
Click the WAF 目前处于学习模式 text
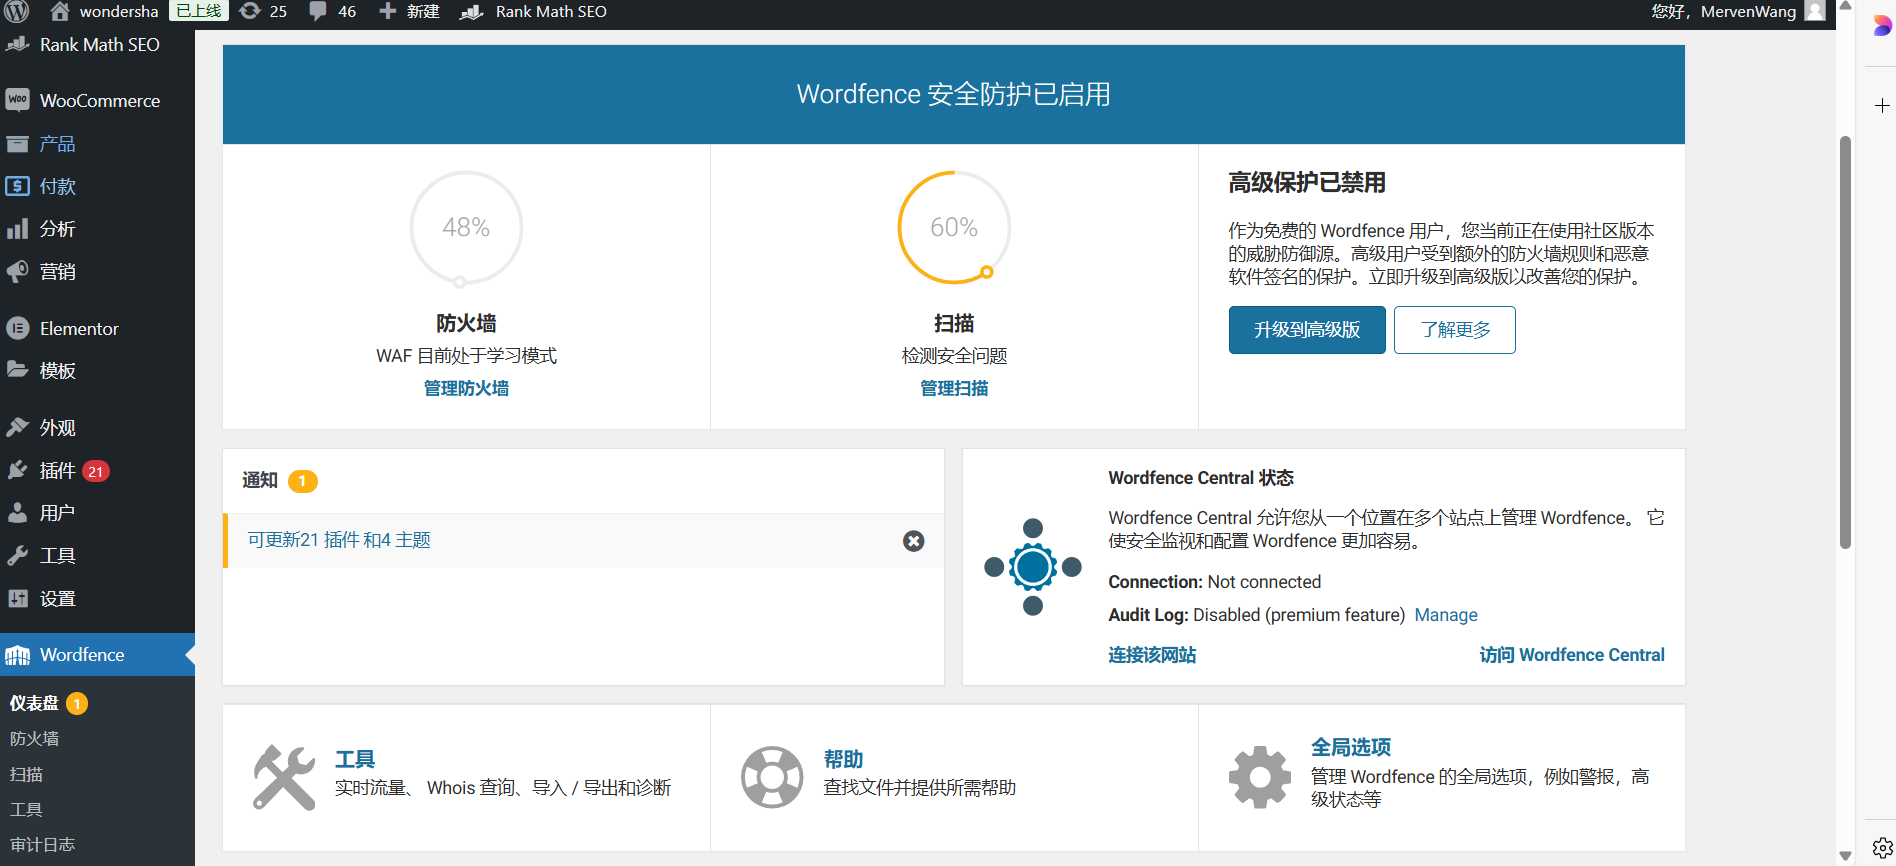[x=466, y=356]
